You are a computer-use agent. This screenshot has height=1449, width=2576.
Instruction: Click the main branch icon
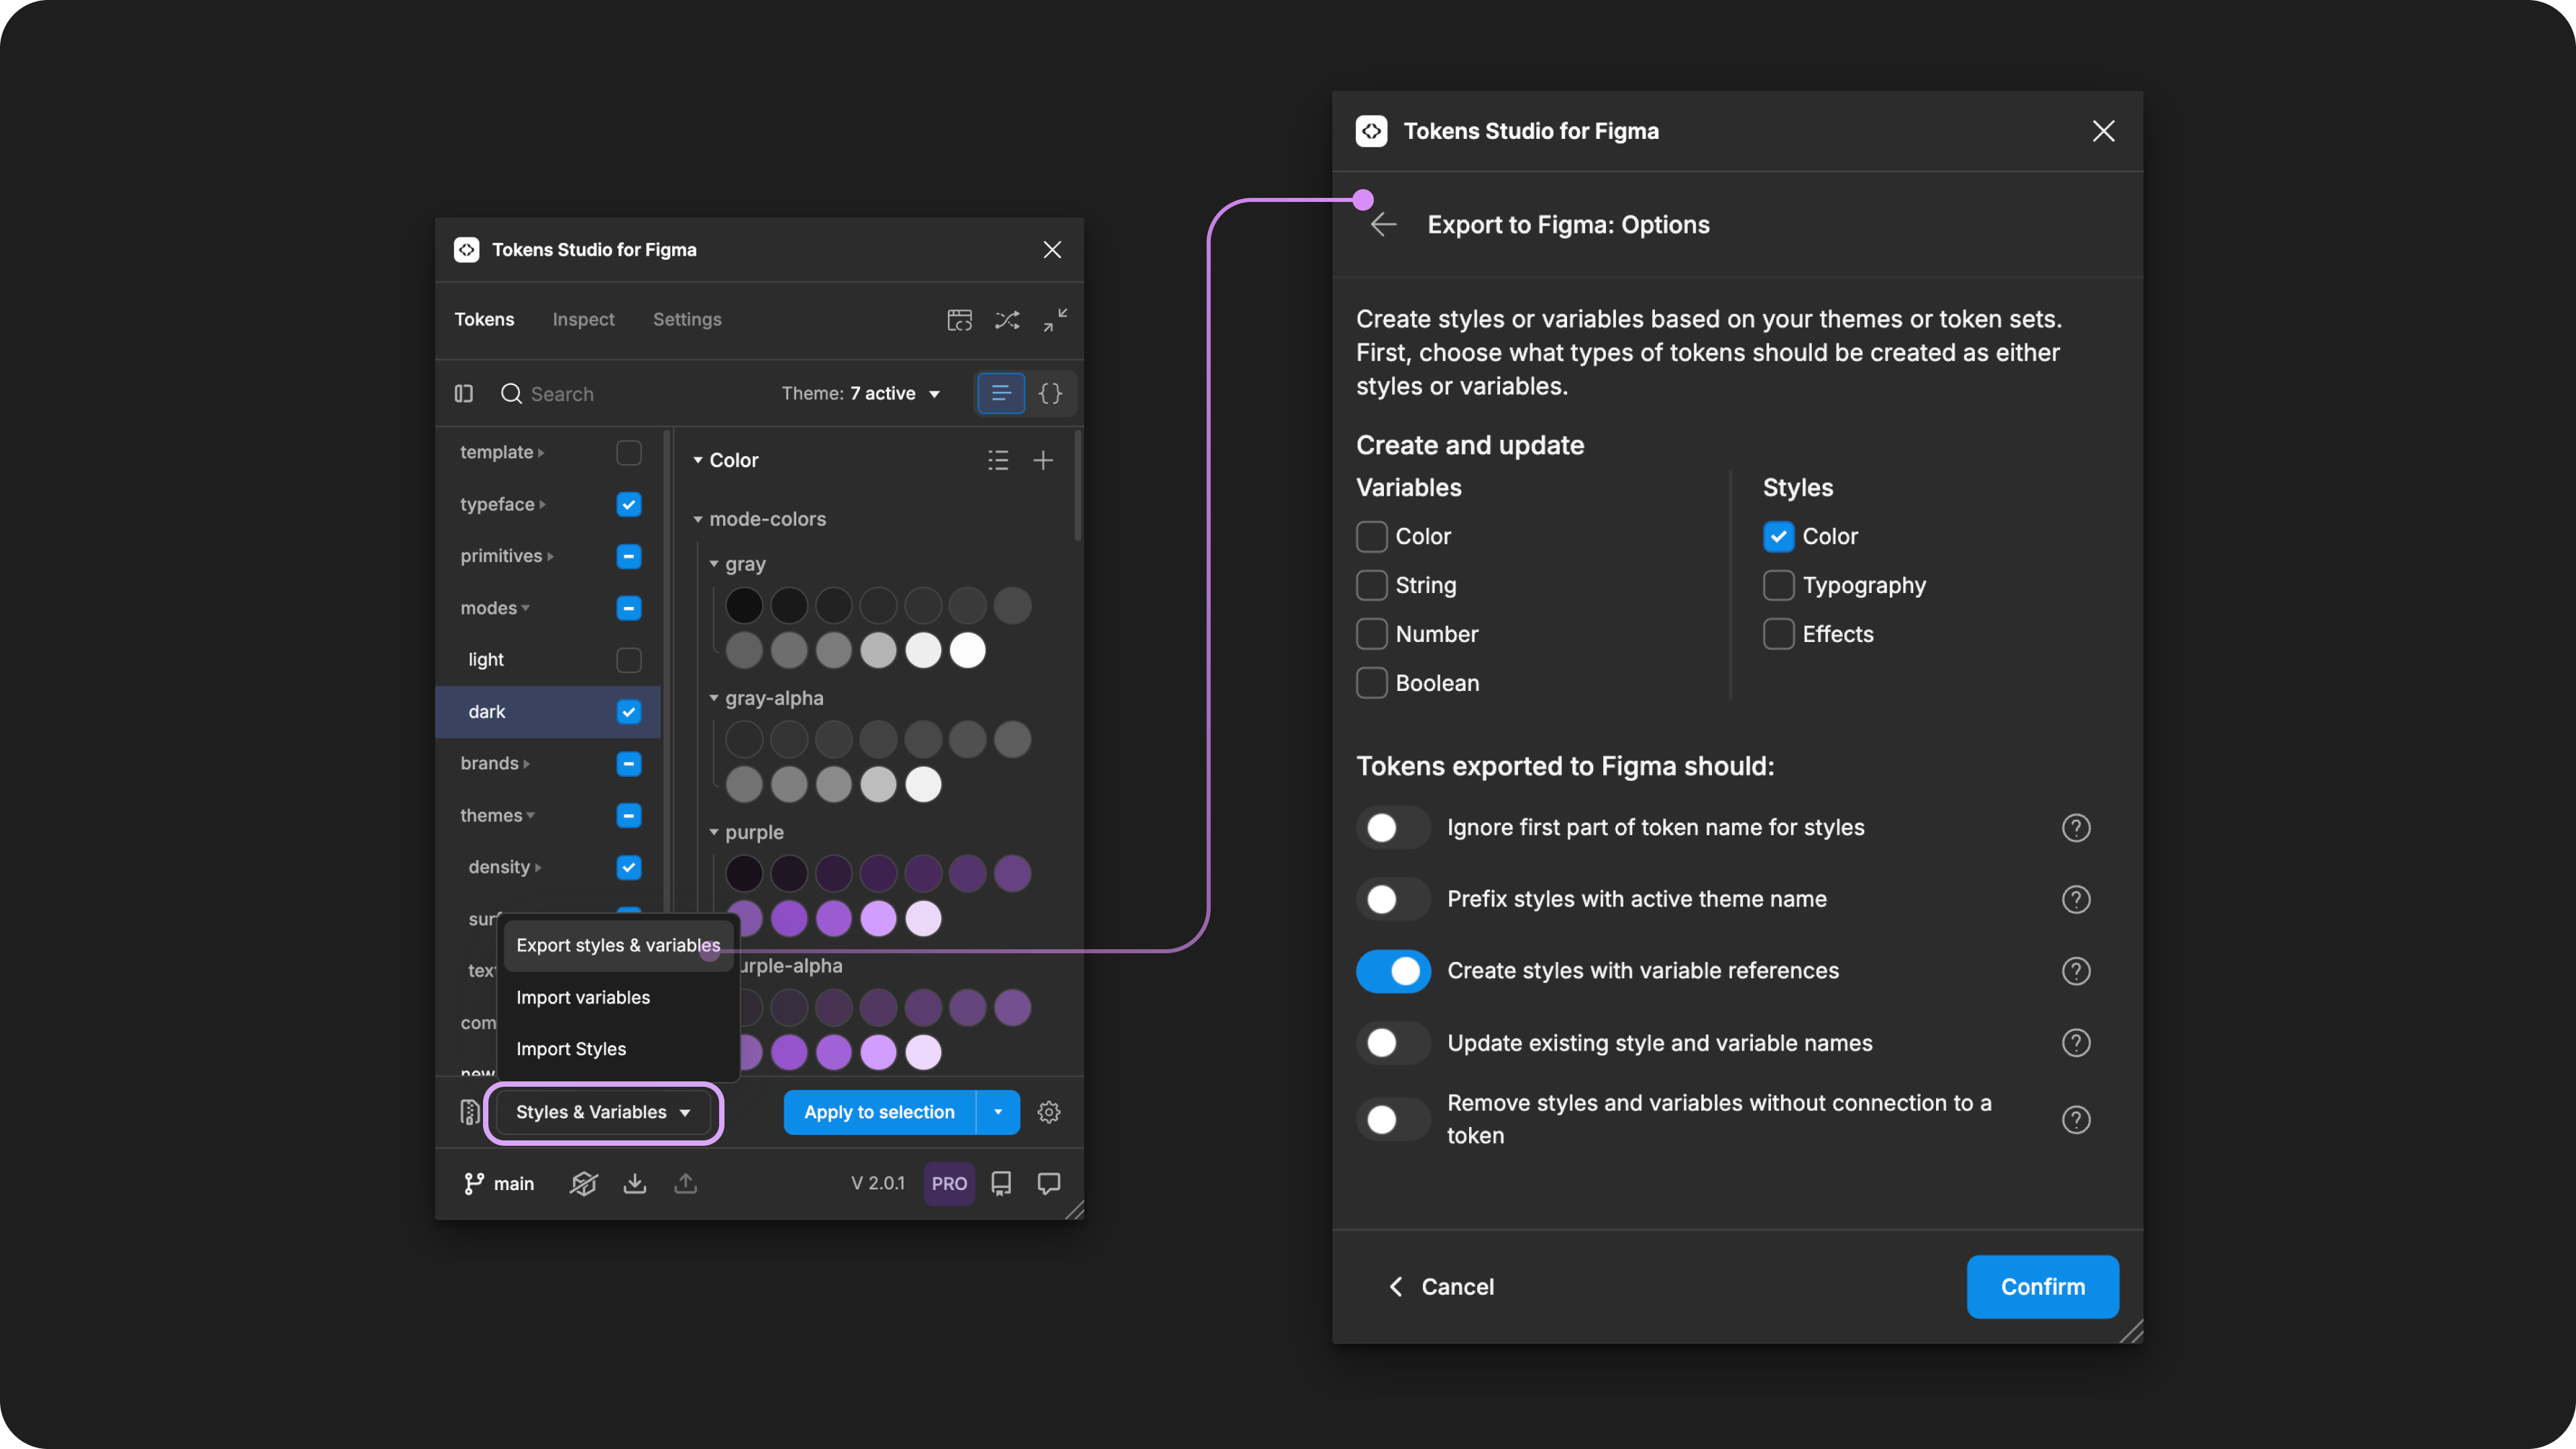click(x=474, y=1184)
